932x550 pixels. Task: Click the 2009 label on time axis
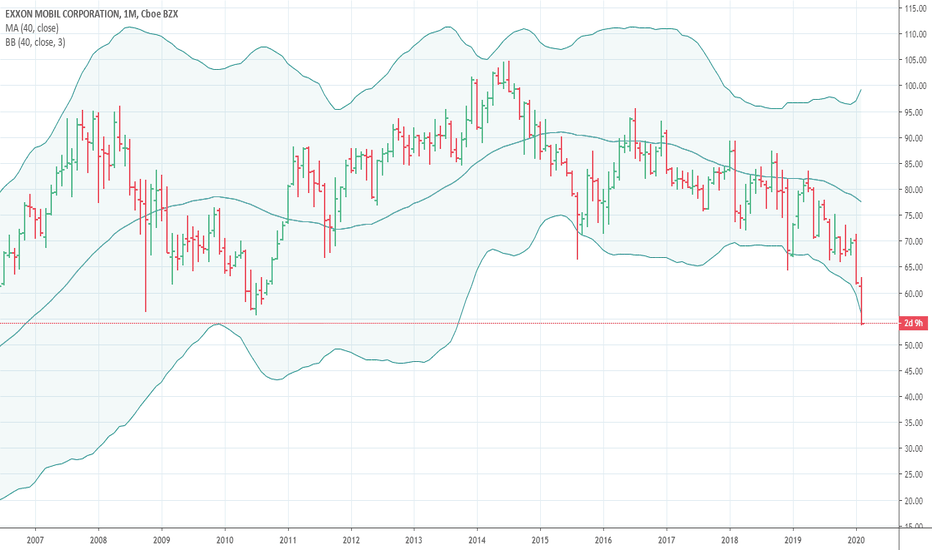[162, 540]
